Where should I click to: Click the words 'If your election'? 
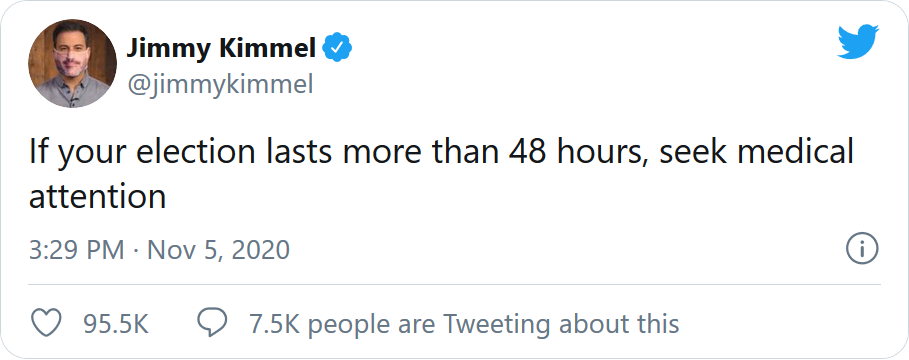point(142,153)
